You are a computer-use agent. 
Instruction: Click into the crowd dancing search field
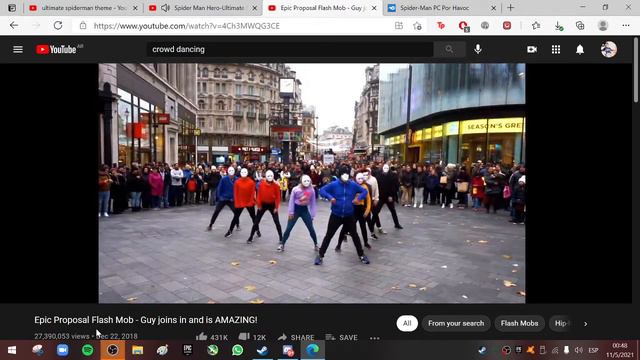click(290, 49)
